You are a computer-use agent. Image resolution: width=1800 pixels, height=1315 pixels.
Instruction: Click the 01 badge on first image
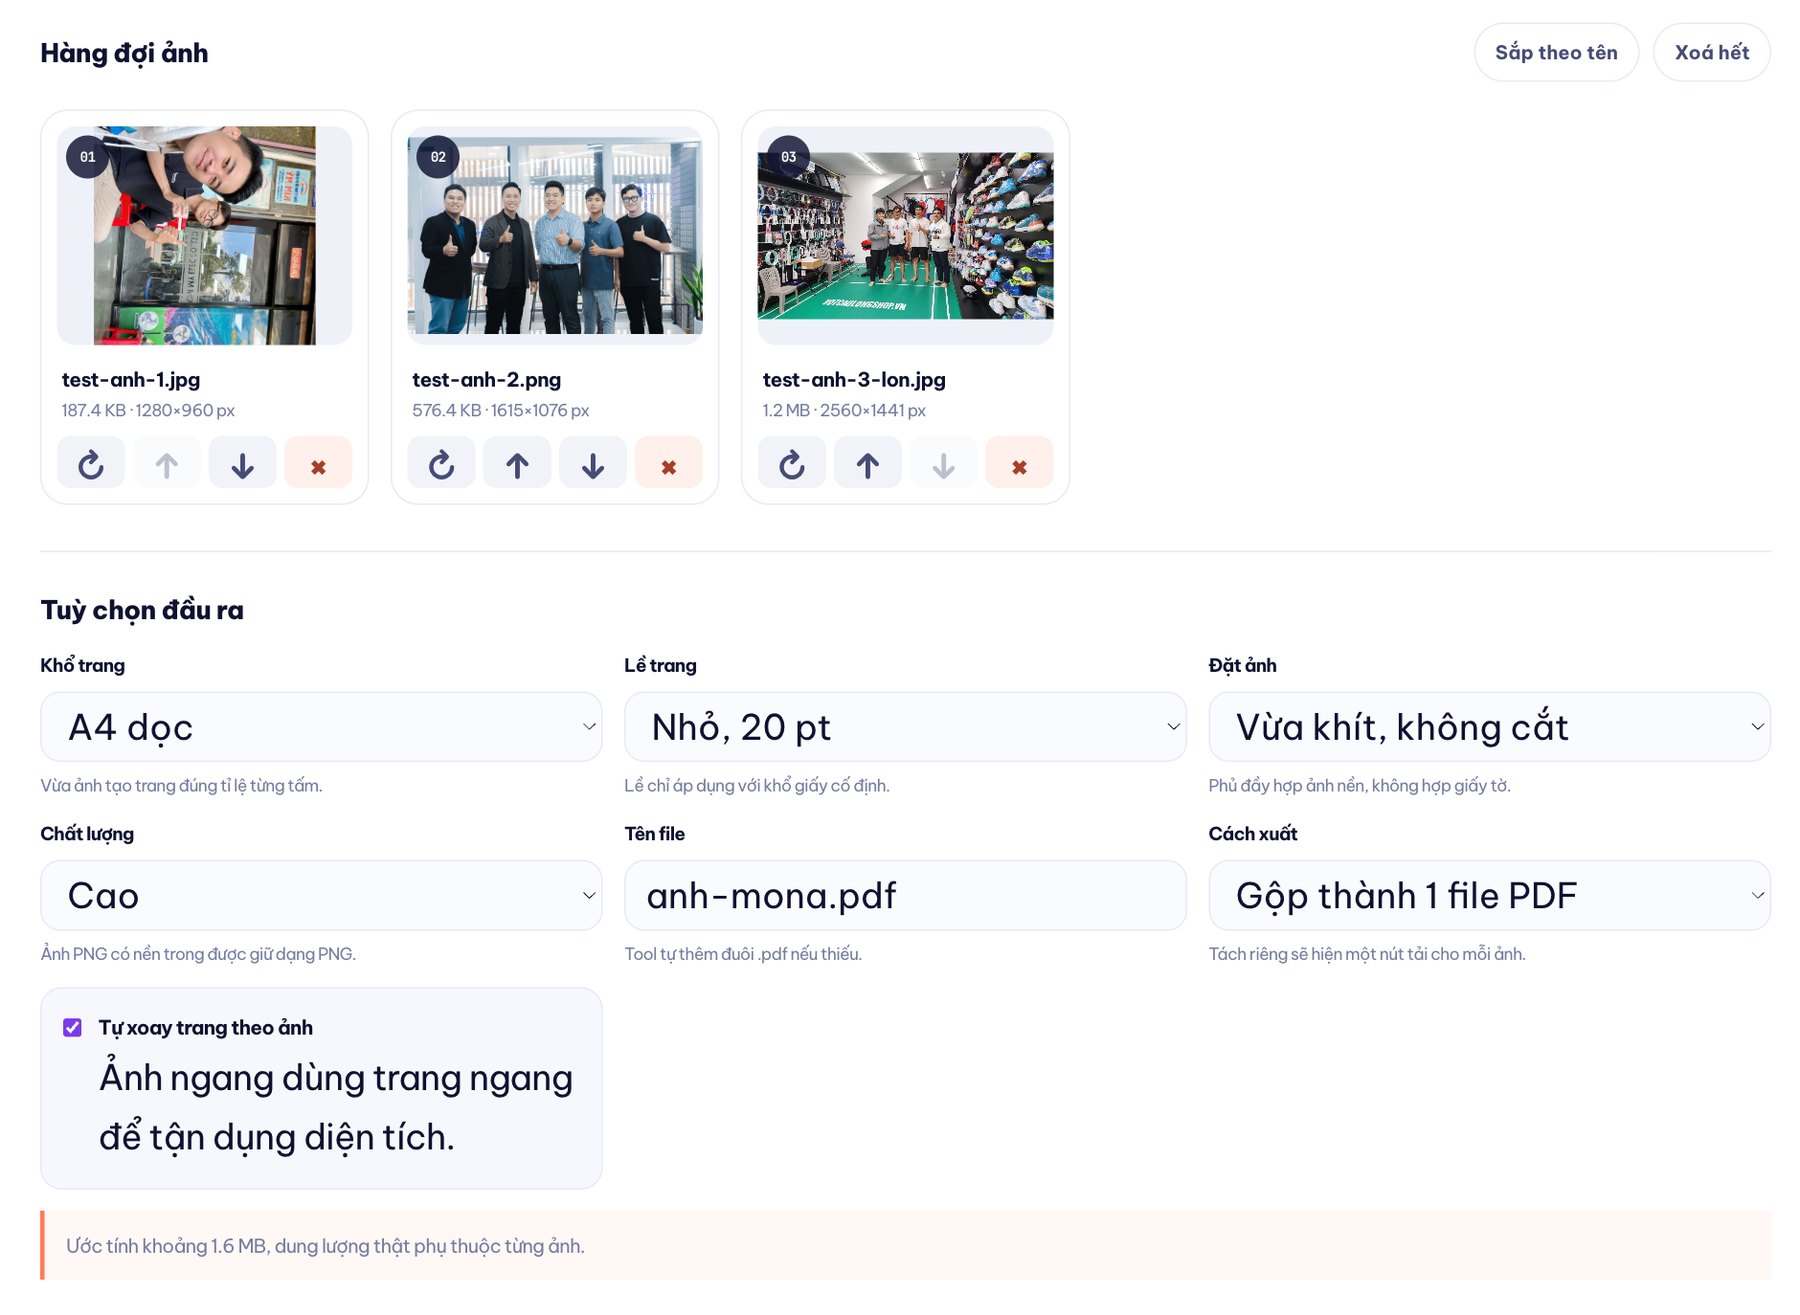[x=88, y=157]
